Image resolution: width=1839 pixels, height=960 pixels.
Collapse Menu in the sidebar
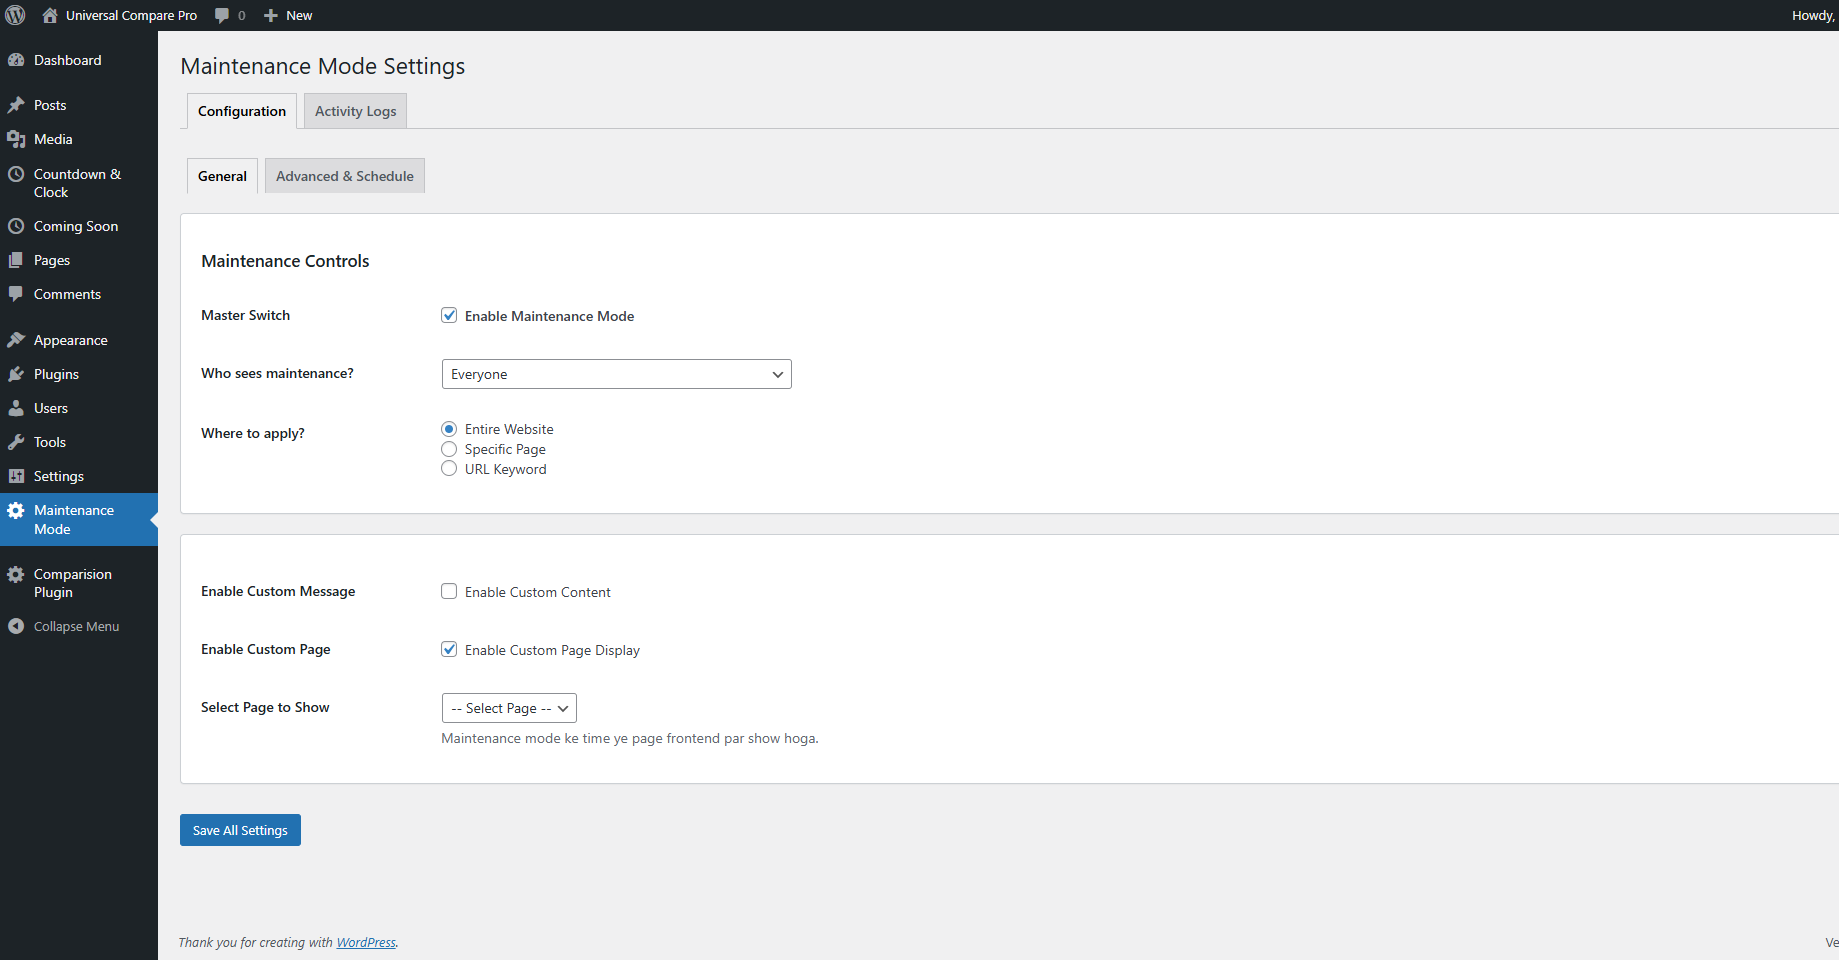16,626
